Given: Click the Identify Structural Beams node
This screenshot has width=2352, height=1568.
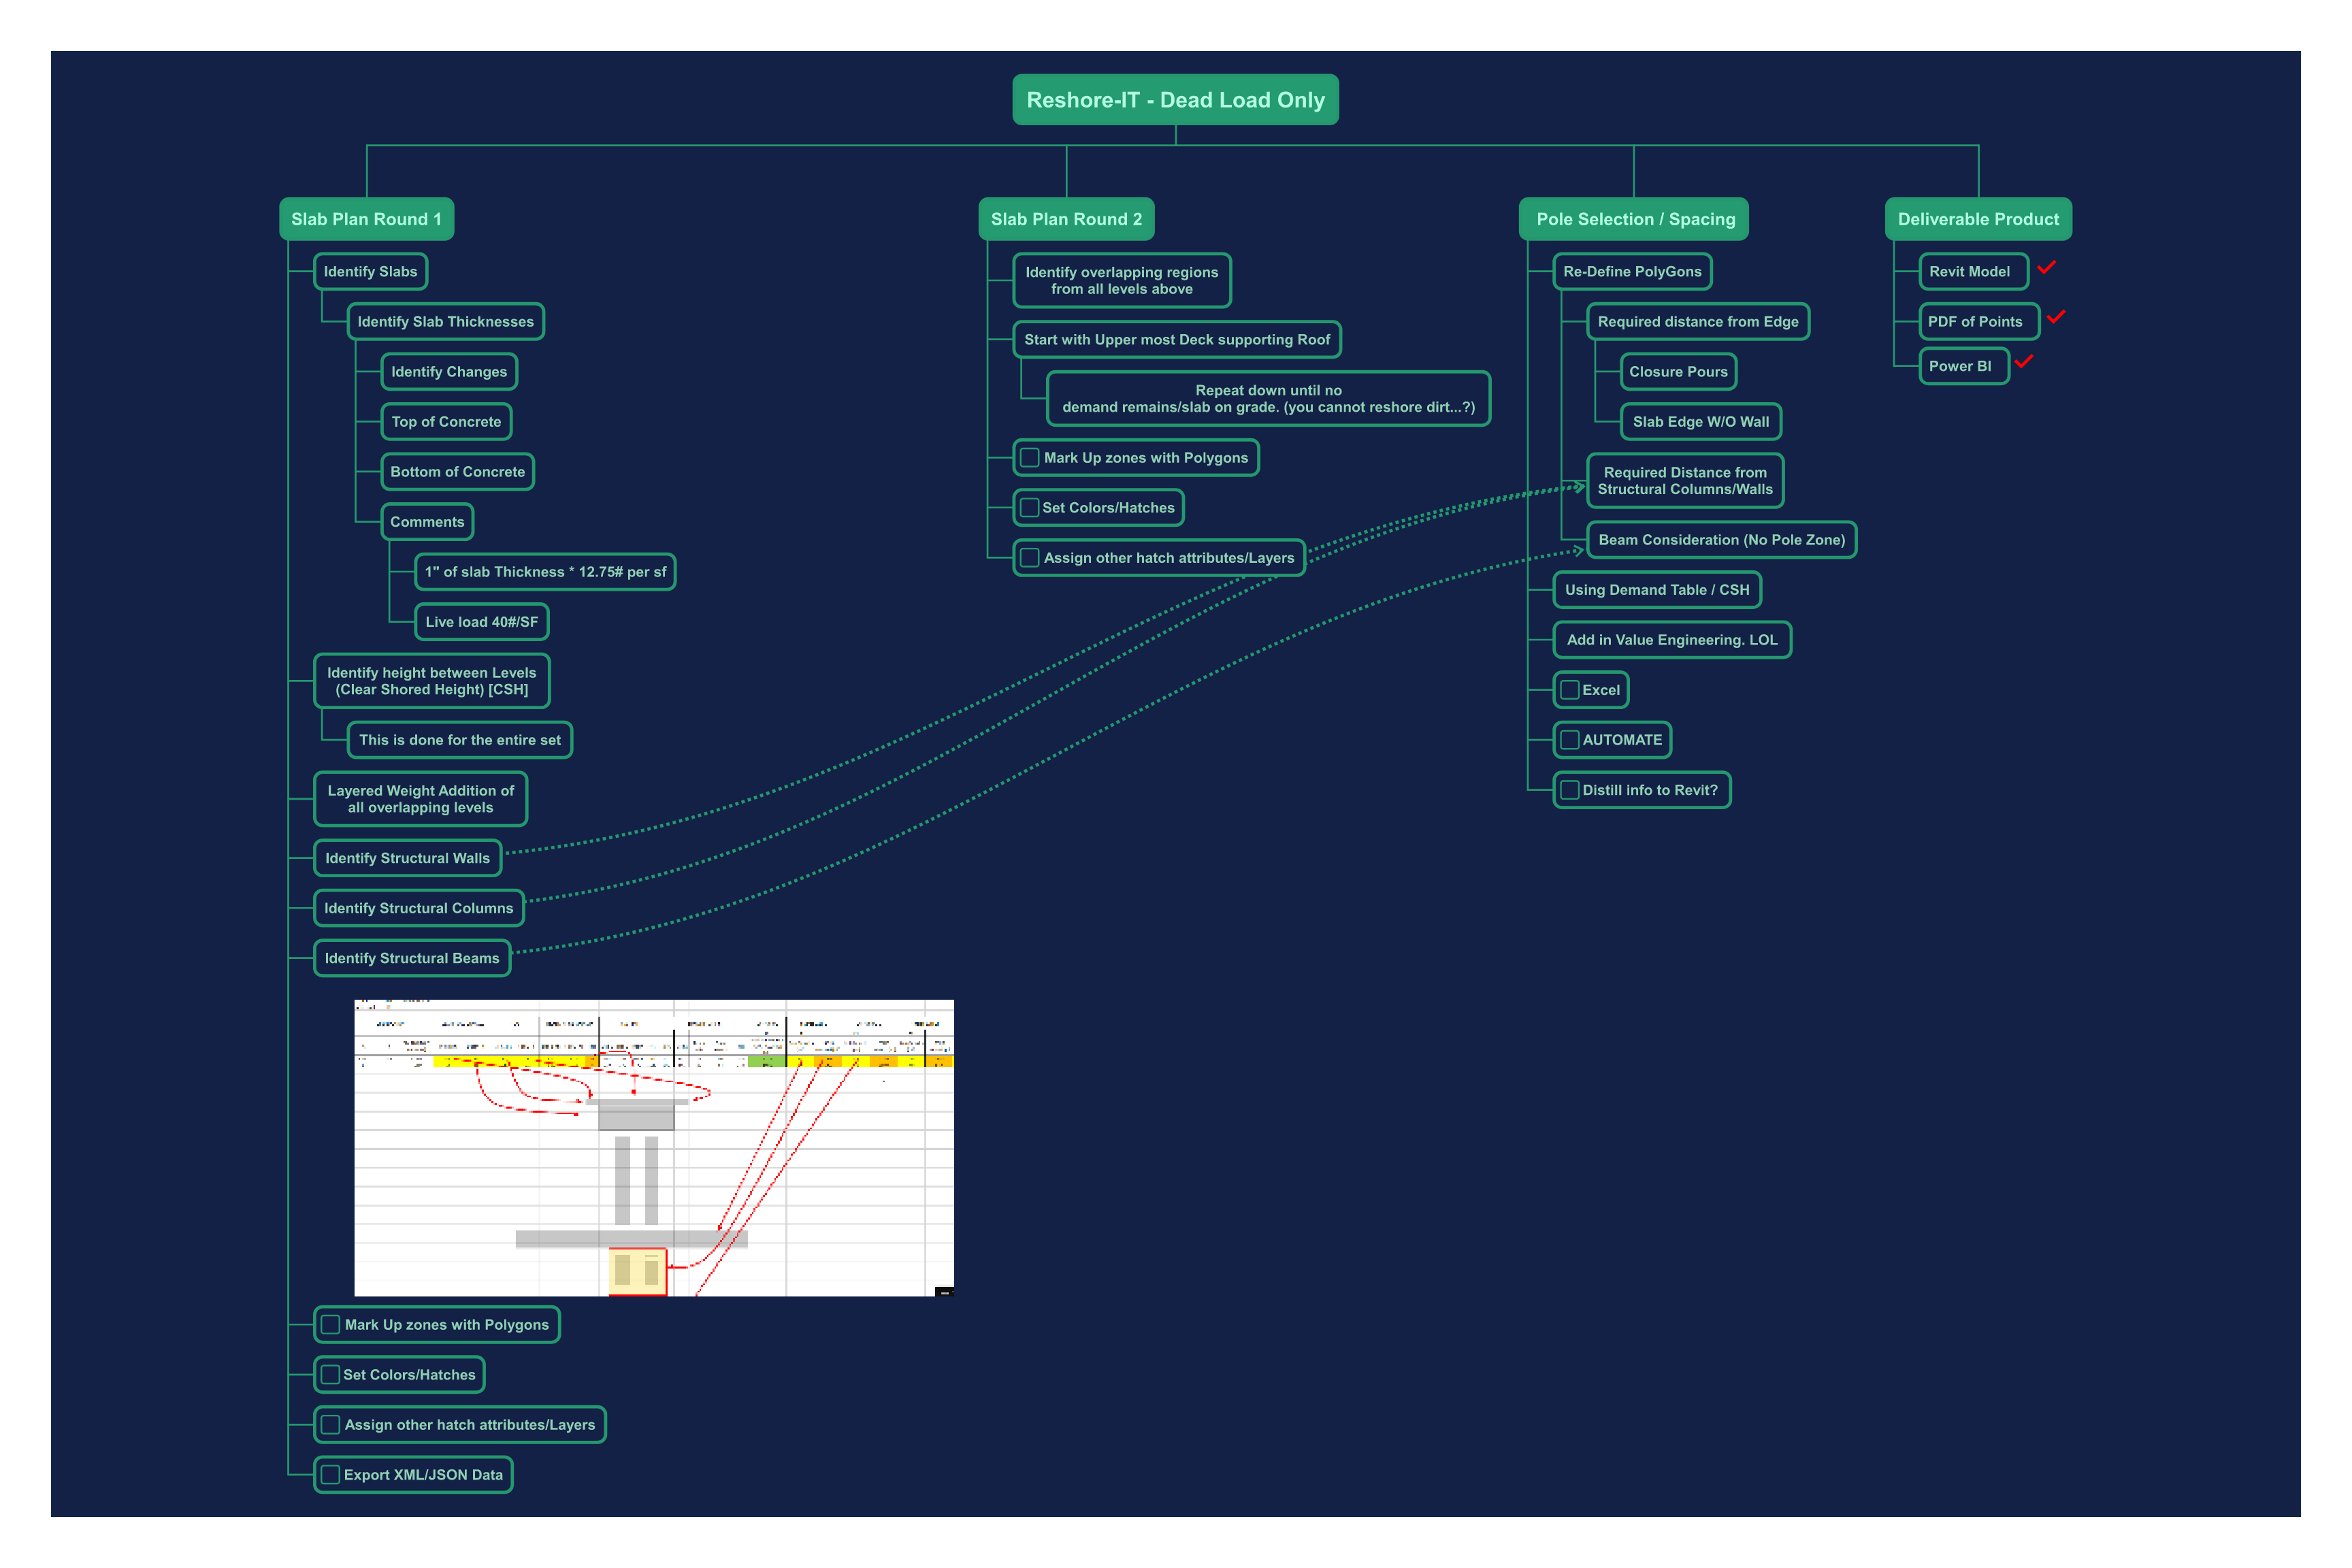Looking at the screenshot, I should [x=412, y=958].
